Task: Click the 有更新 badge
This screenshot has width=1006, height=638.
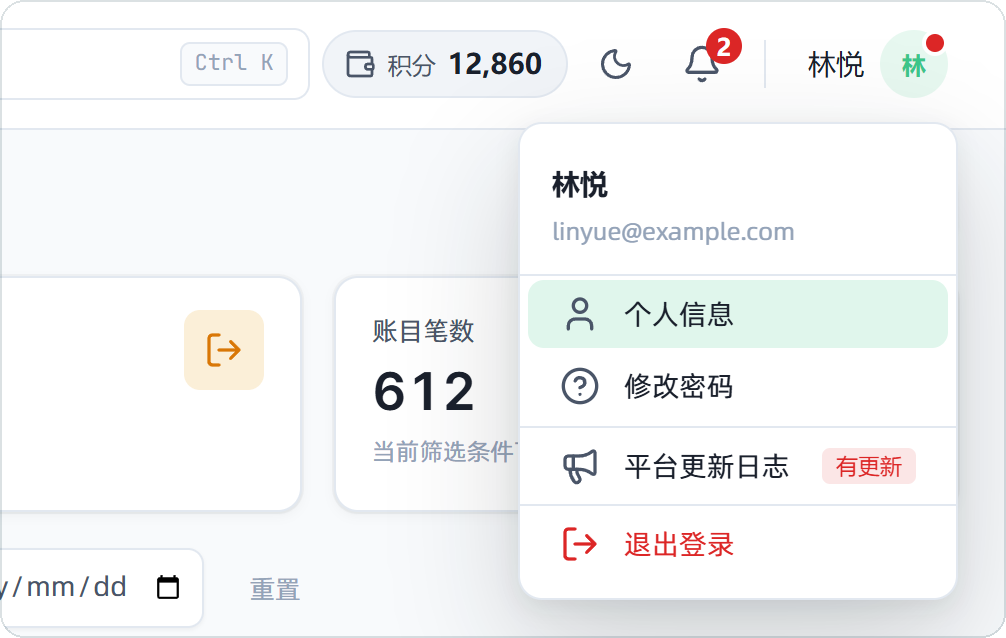Action: [x=869, y=466]
